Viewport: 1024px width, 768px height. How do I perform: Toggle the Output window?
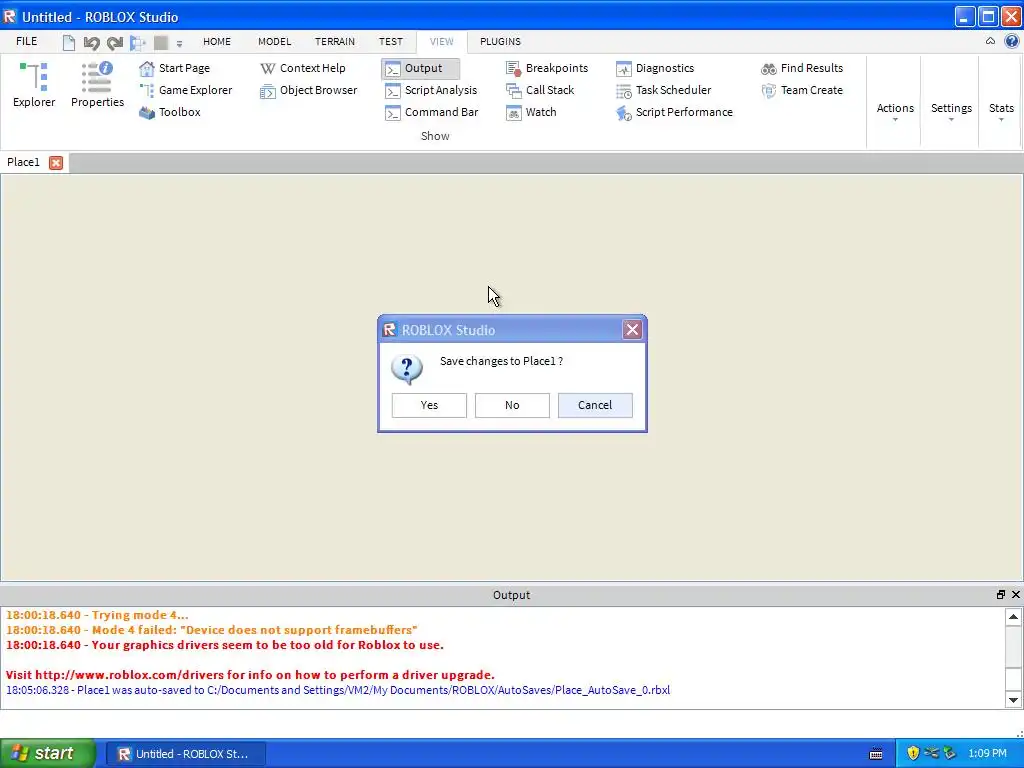click(421, 68)
